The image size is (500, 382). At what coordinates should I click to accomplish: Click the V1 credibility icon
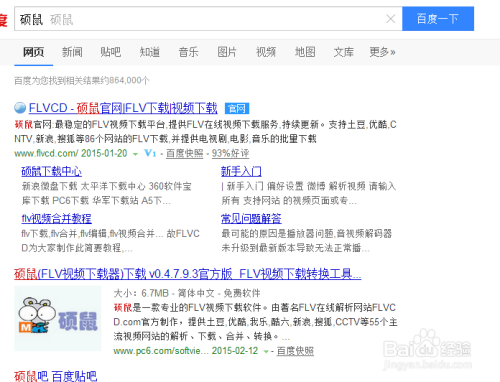(x=150, y=153)
